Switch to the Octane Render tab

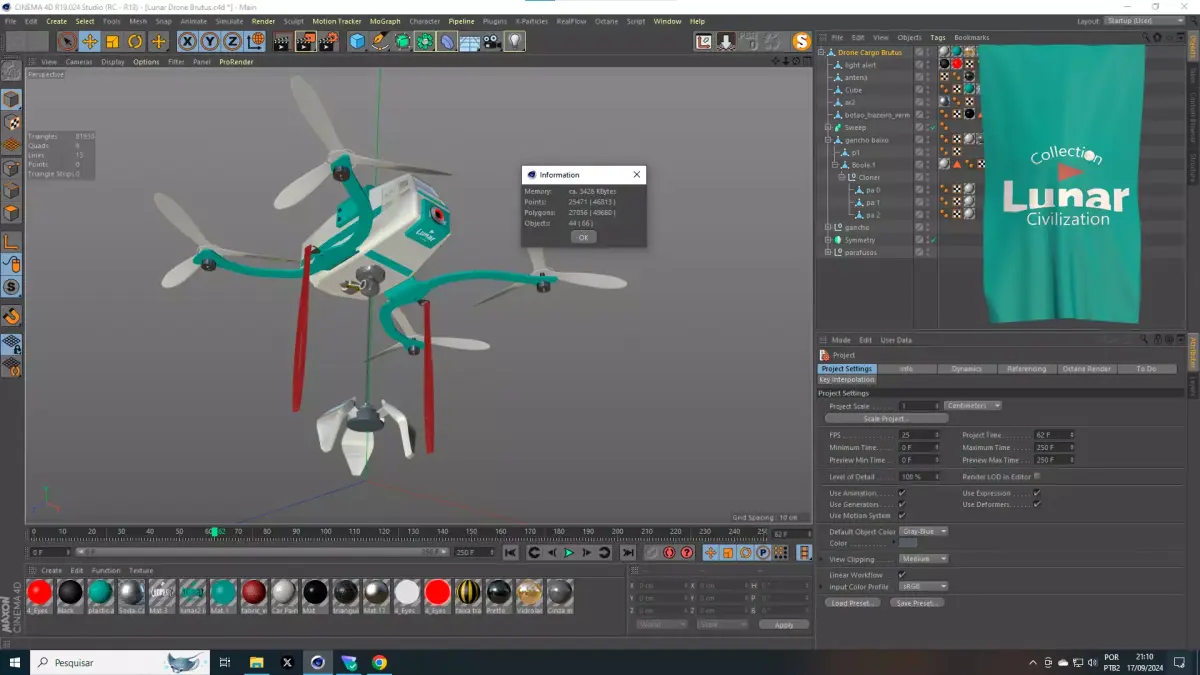(x=1086, y=369)
